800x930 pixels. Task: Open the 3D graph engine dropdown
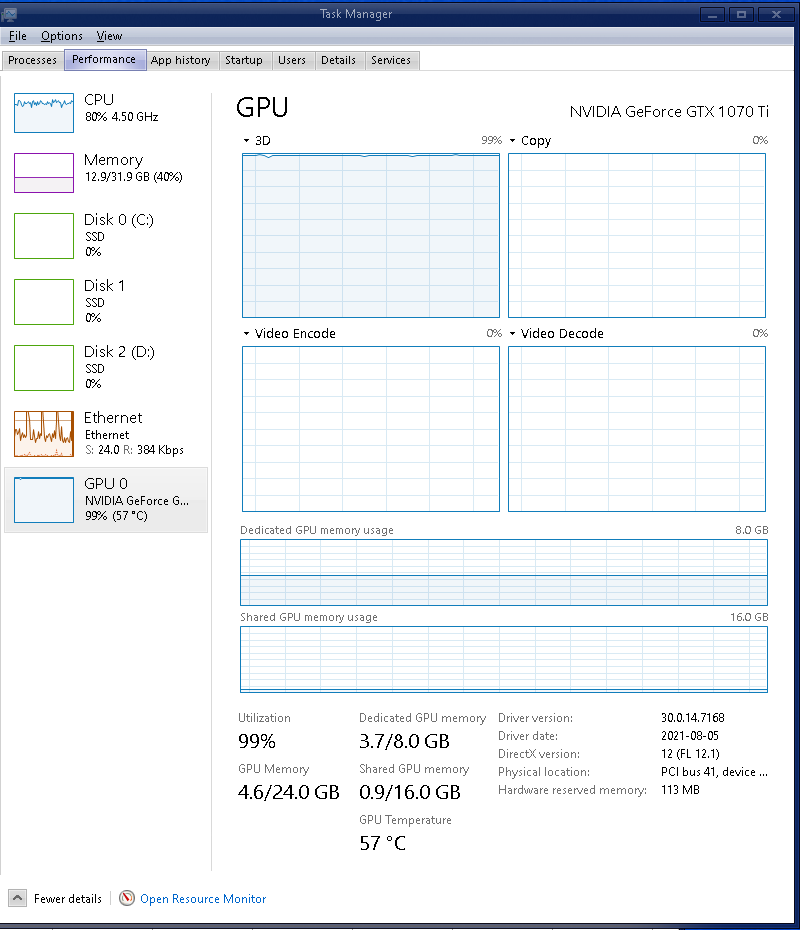coord(247,141)
